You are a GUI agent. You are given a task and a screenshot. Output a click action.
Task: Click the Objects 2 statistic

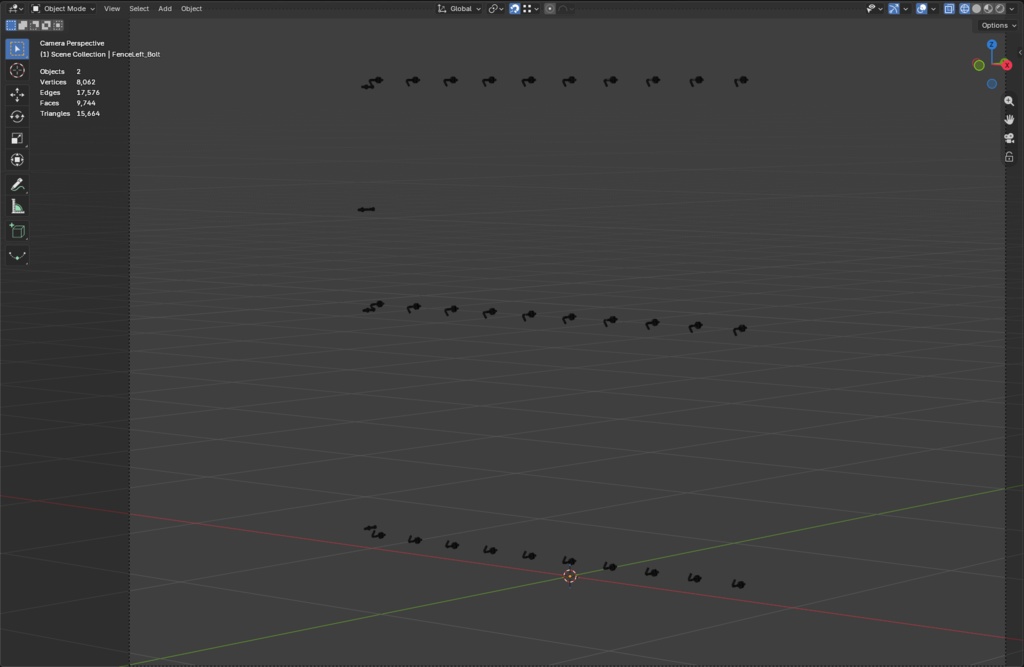(x=60, y=72)
